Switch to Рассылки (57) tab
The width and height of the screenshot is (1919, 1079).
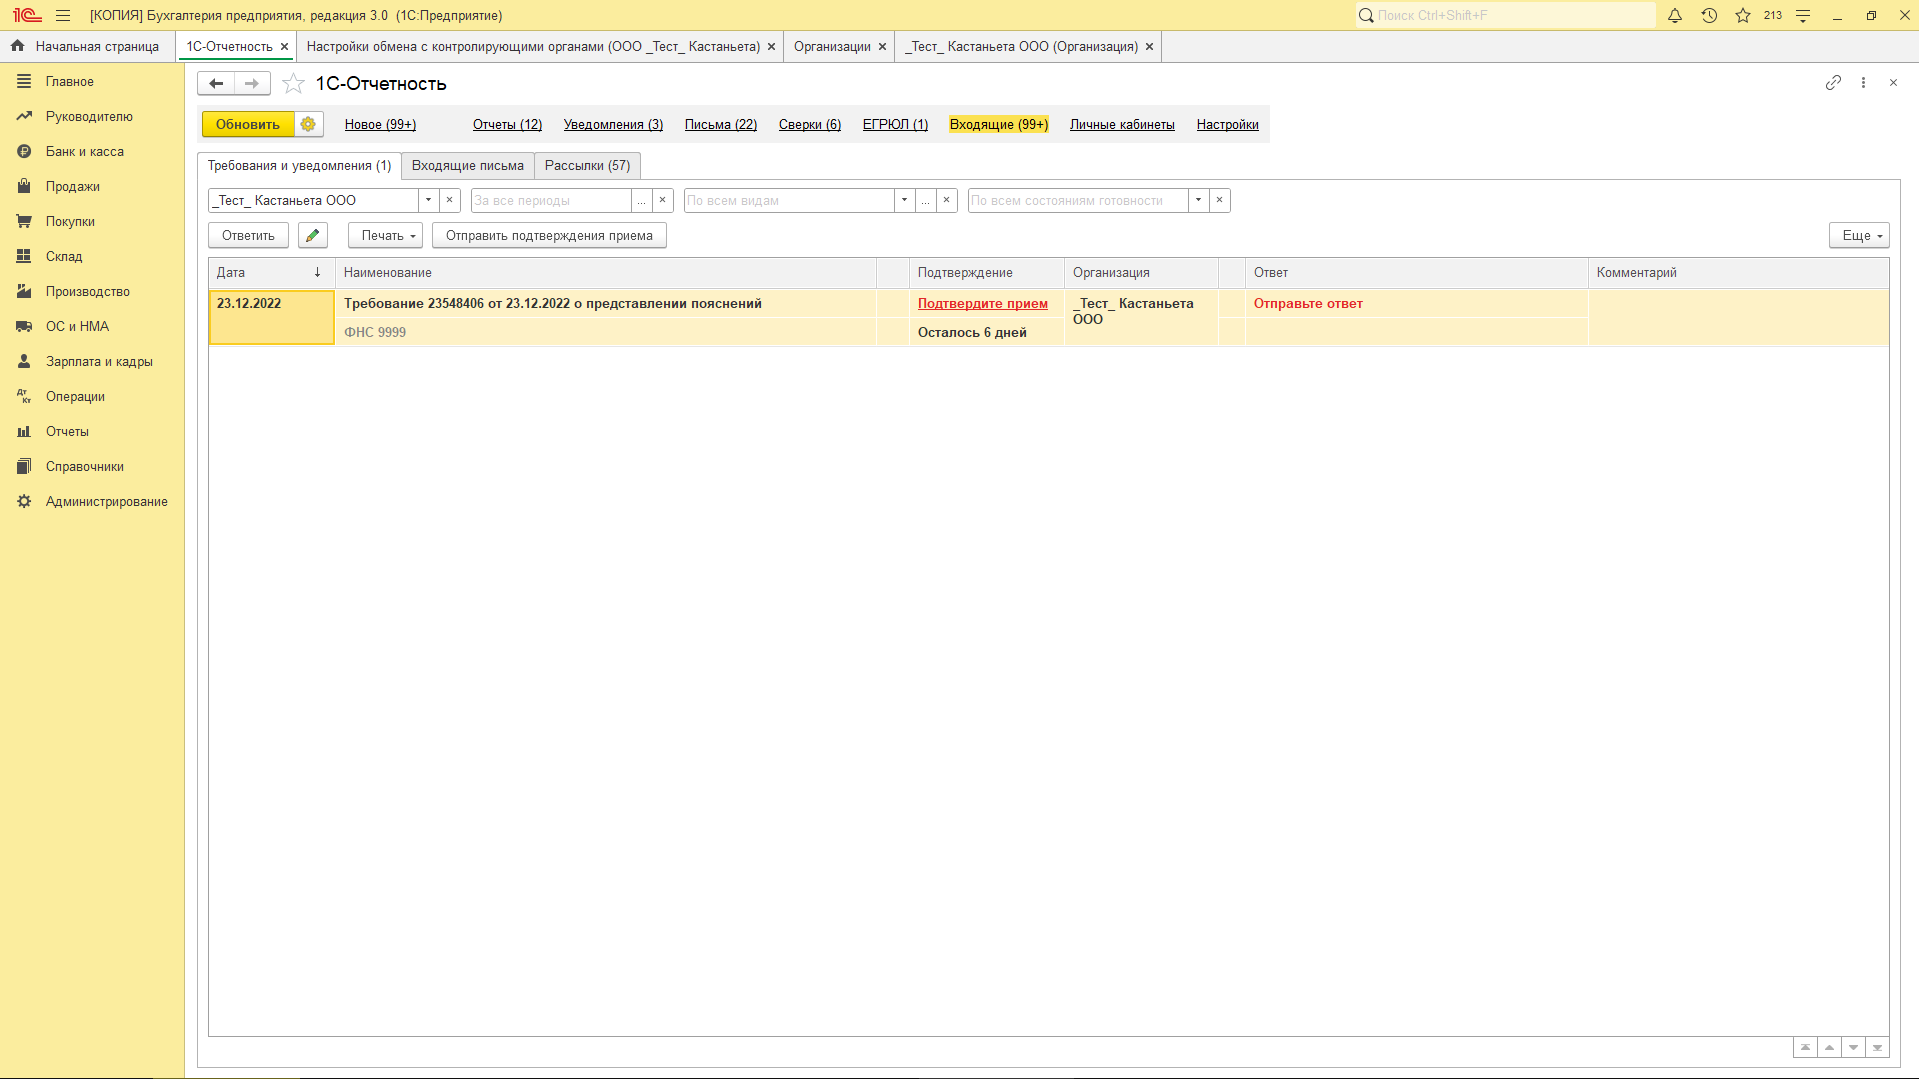[x=587, y=165]
